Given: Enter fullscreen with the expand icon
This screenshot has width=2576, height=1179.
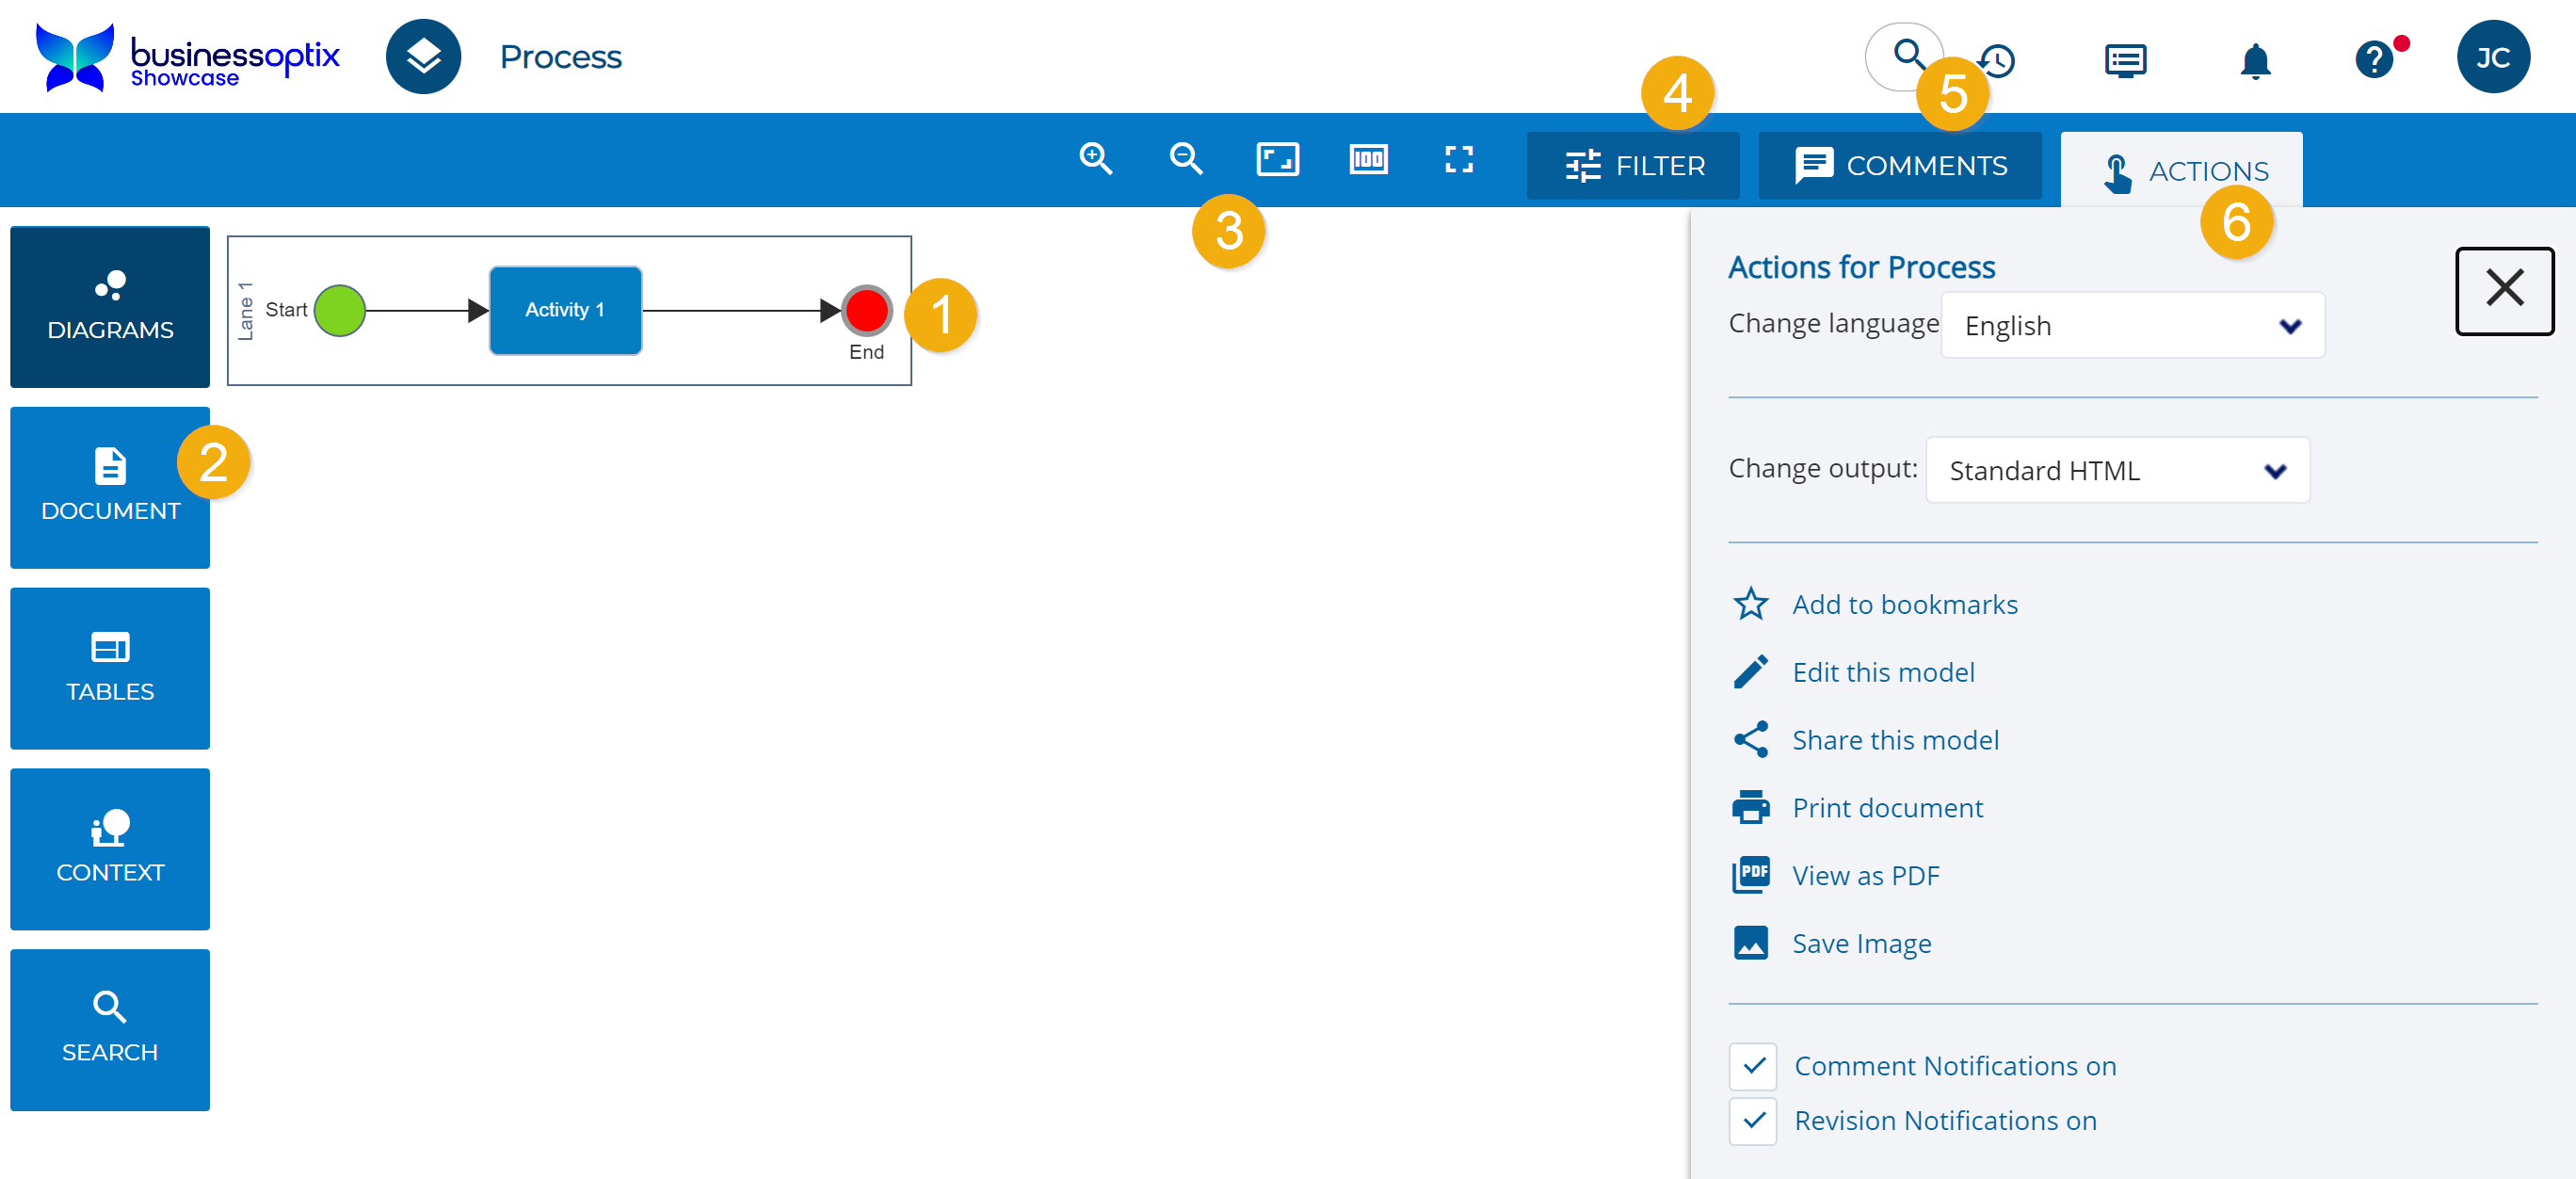Looking at the screenshot, I should (x=1459, y=159).
